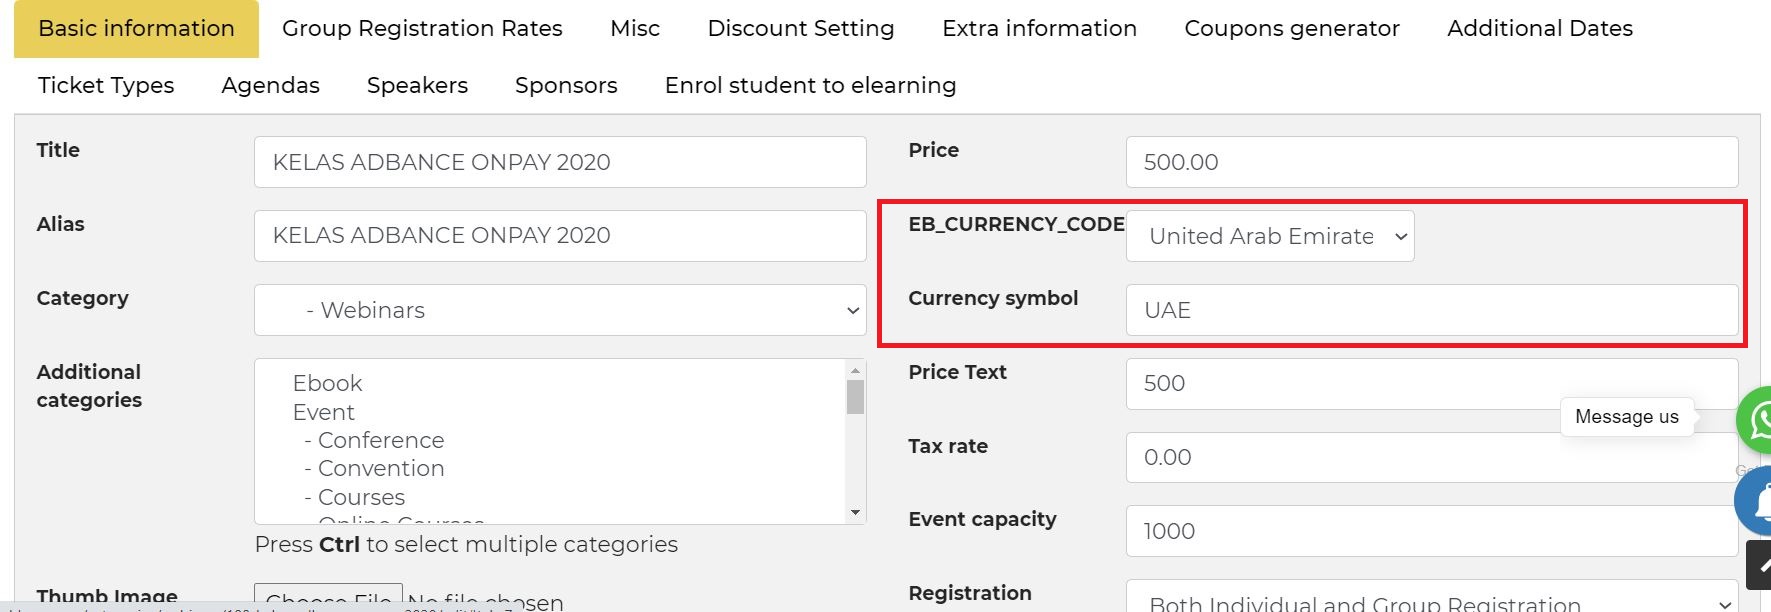Click the Choose File button
The width and height of the screenshot is (1771, 612).
[x=328, y=598]
